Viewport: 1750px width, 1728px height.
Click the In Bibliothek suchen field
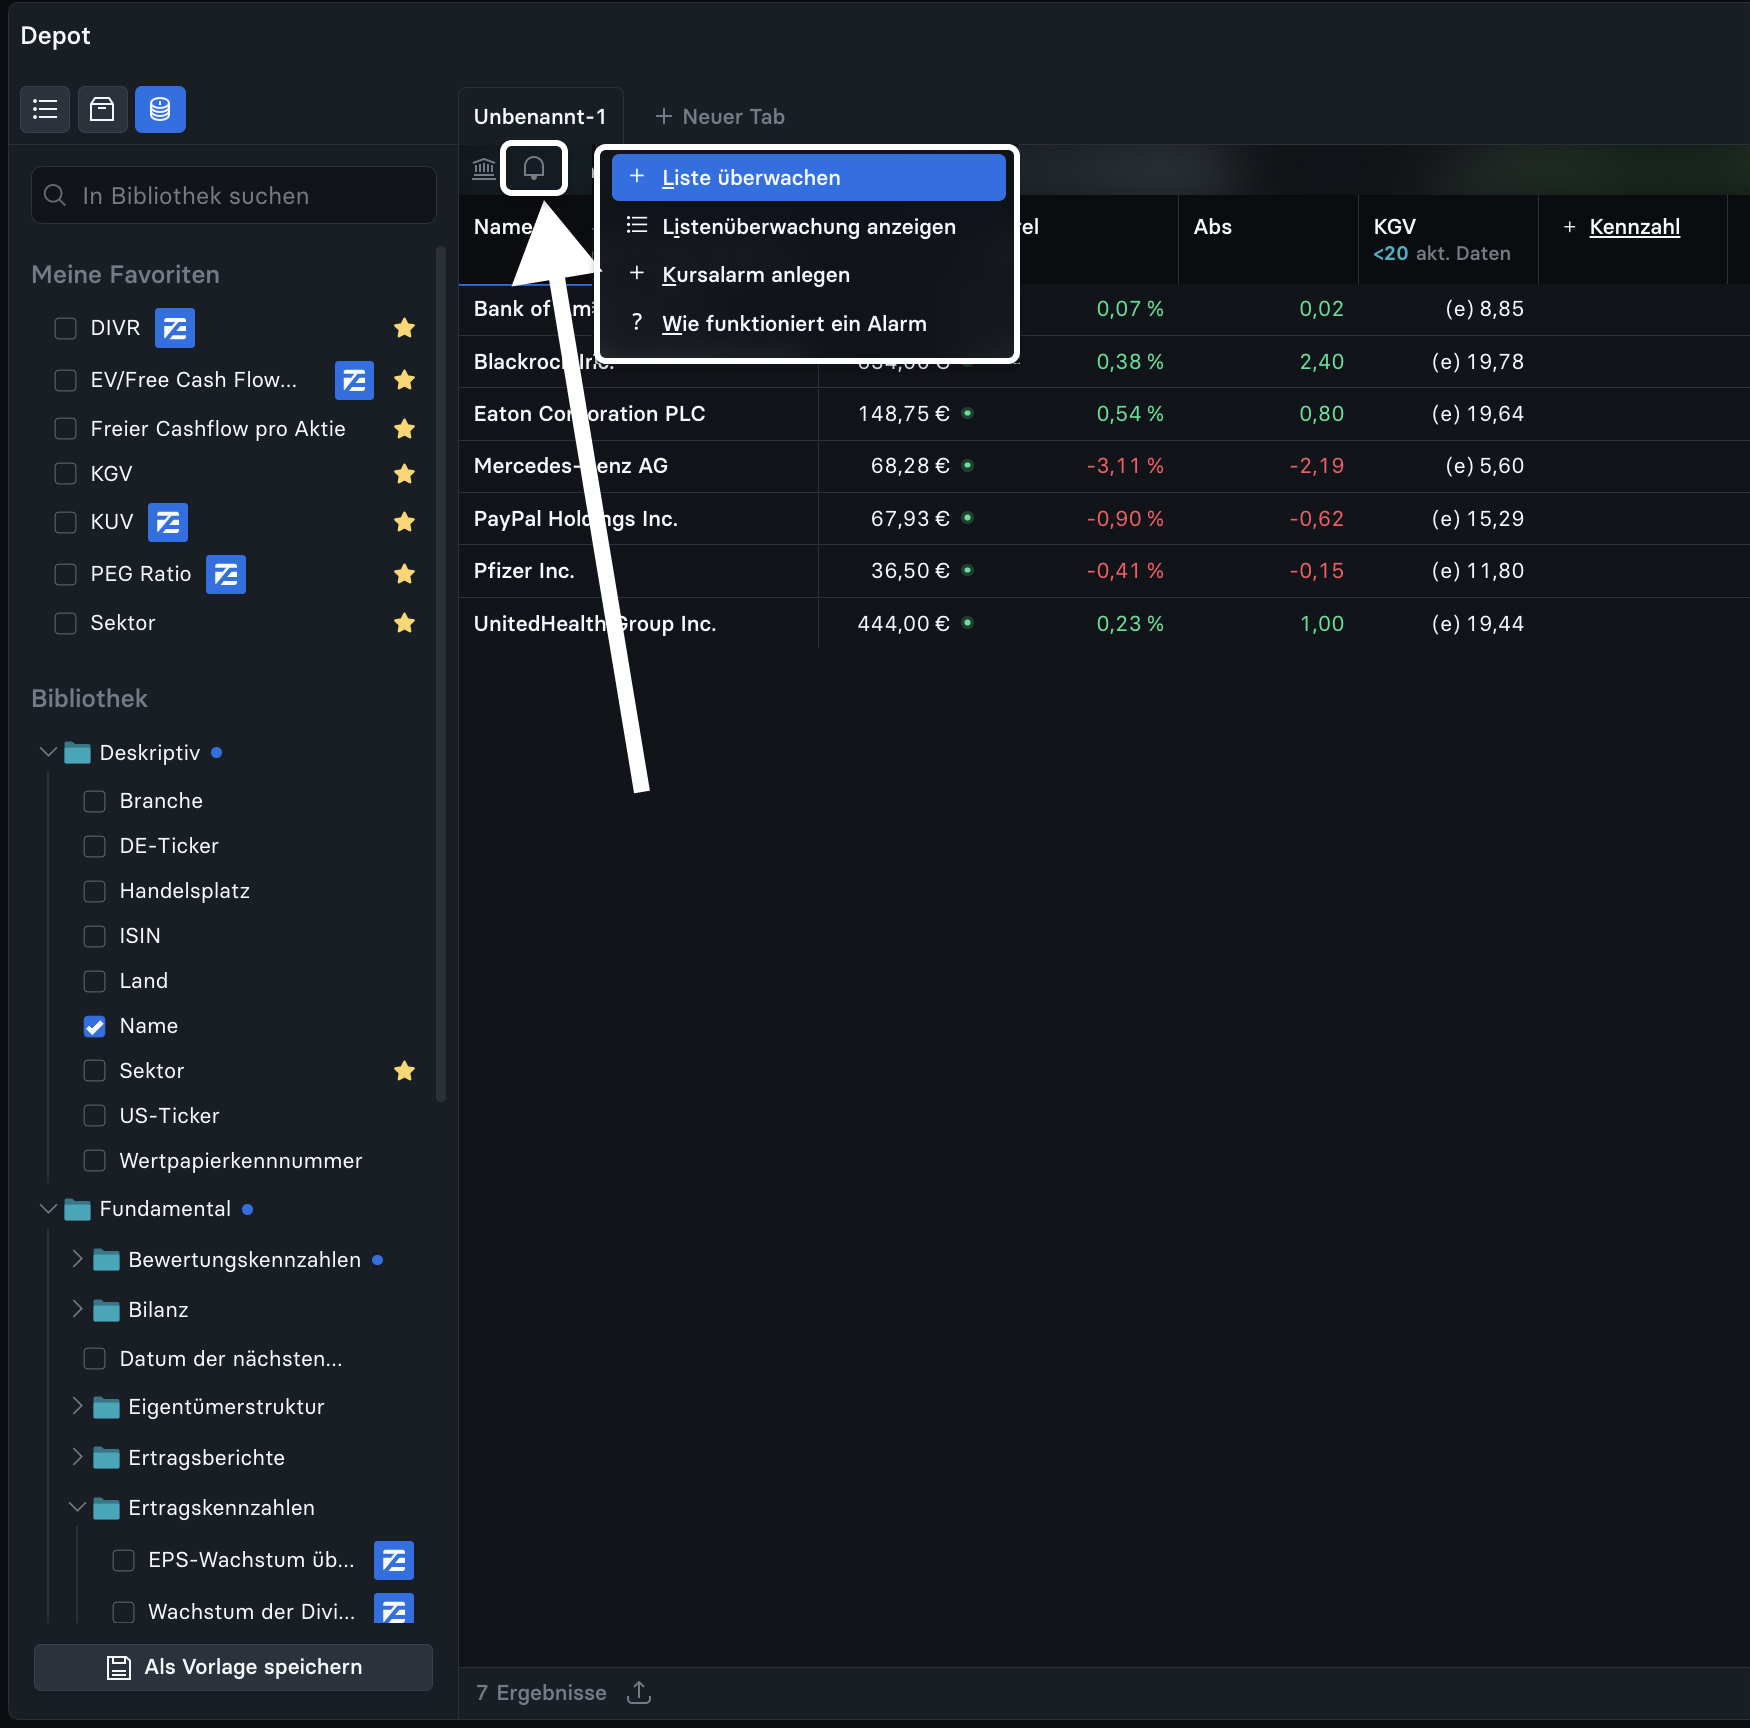234,195
